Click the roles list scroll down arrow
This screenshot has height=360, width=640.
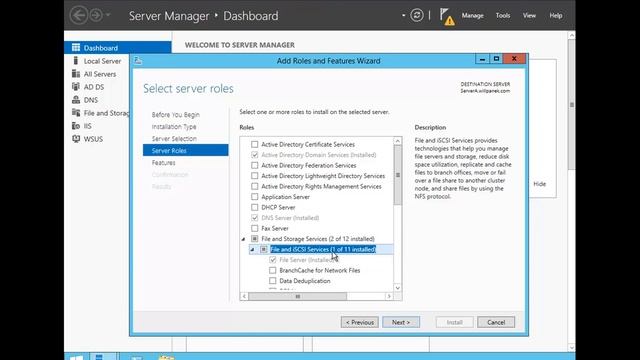[398, 288]
